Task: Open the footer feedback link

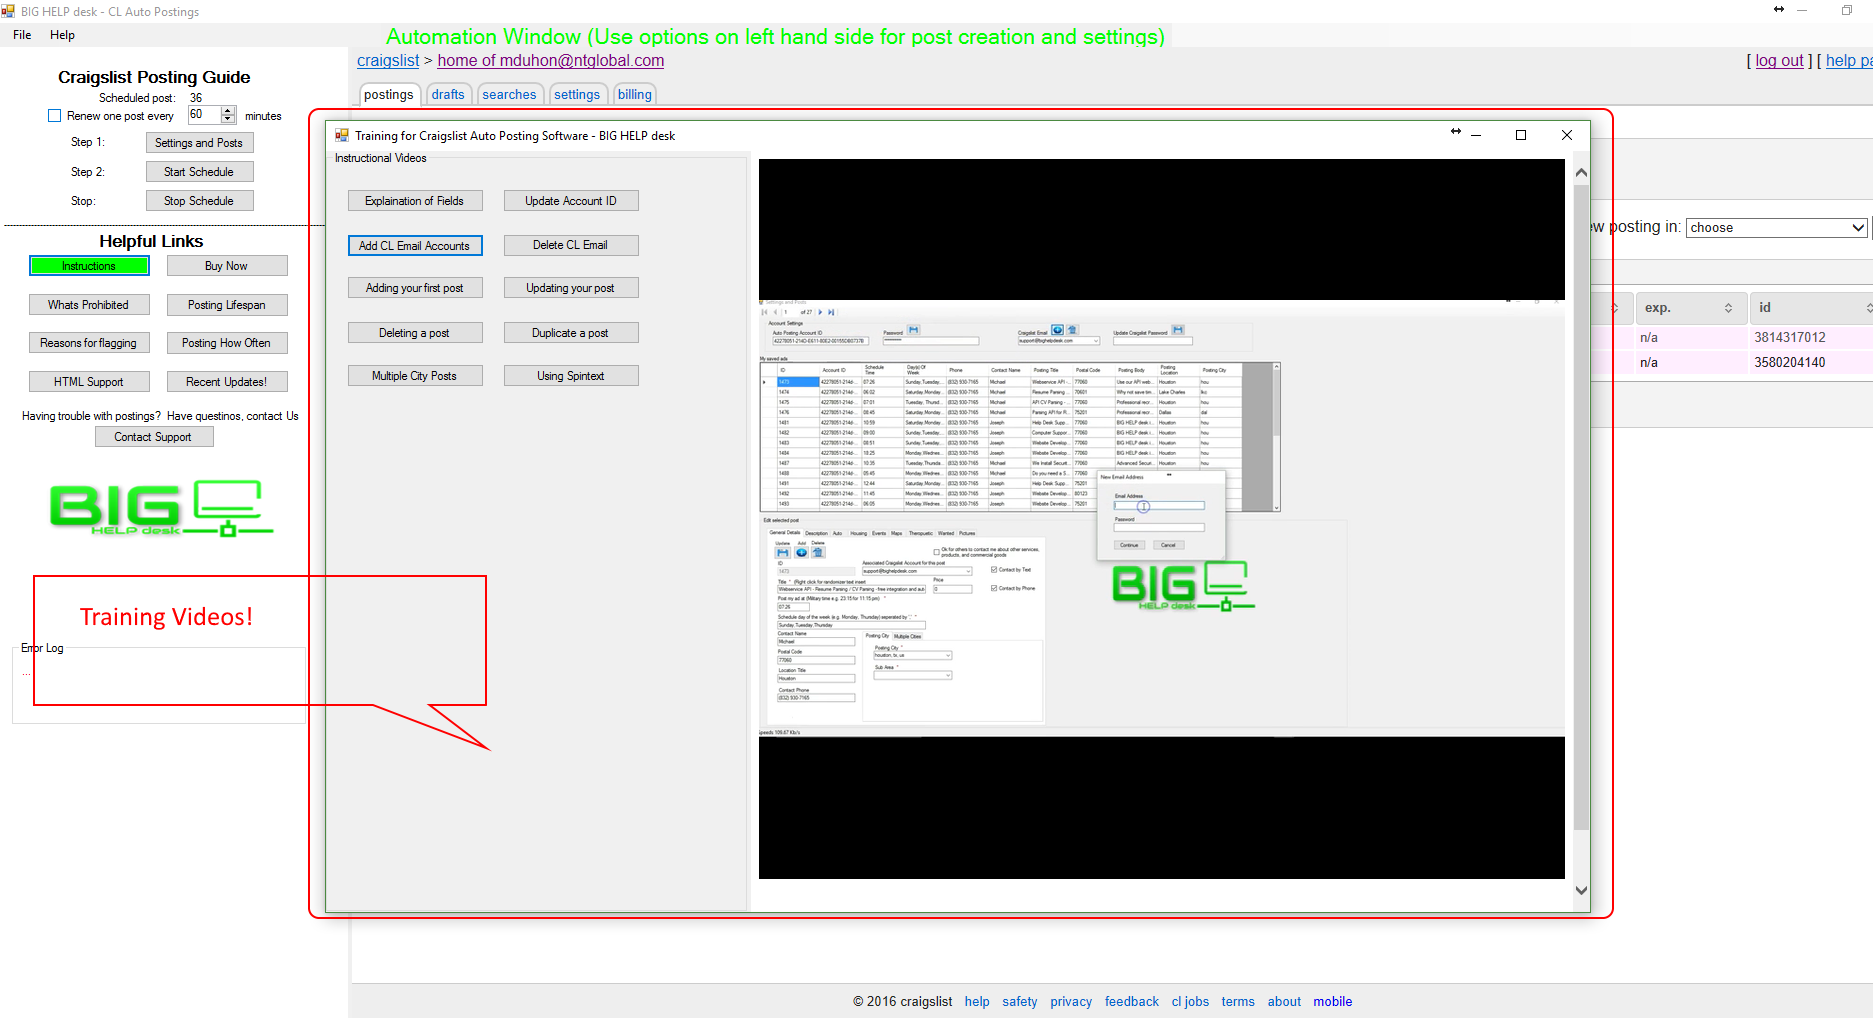Action: tap(1132, 1002)
